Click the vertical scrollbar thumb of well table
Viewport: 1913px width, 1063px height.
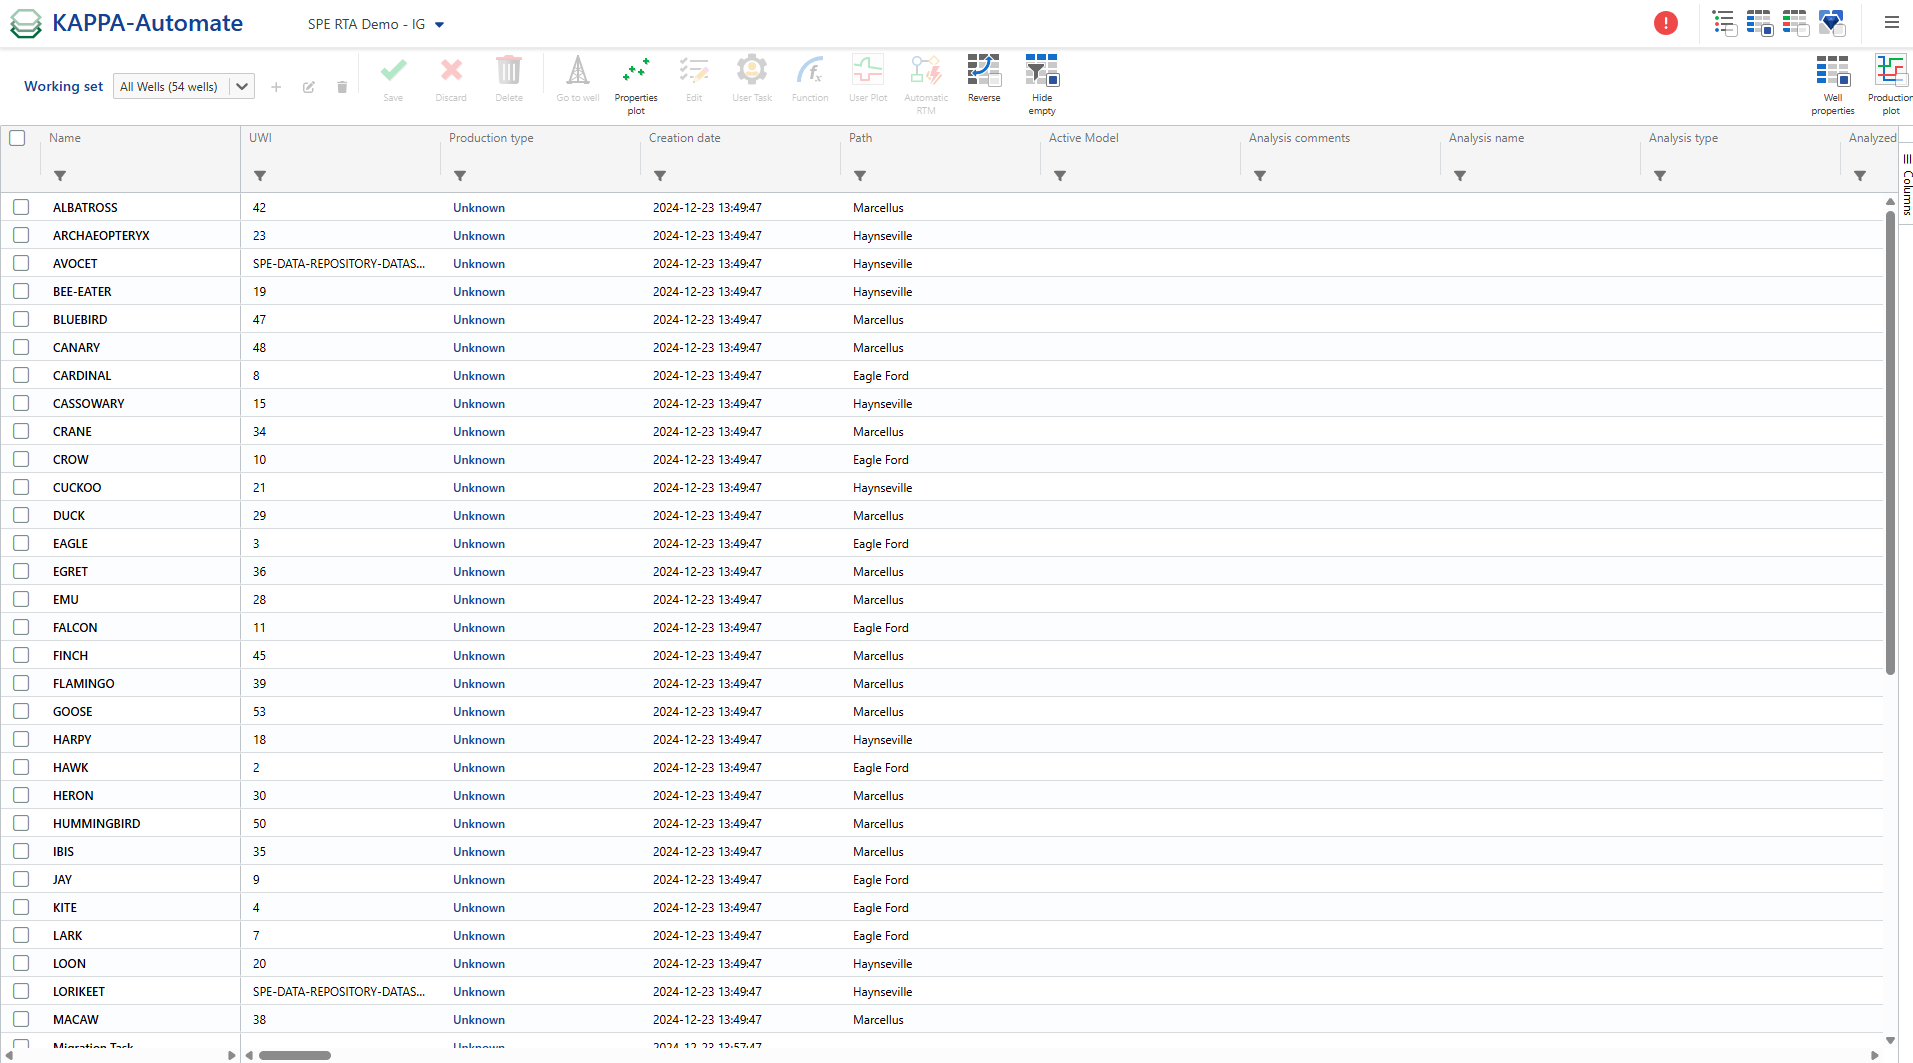1890,443
